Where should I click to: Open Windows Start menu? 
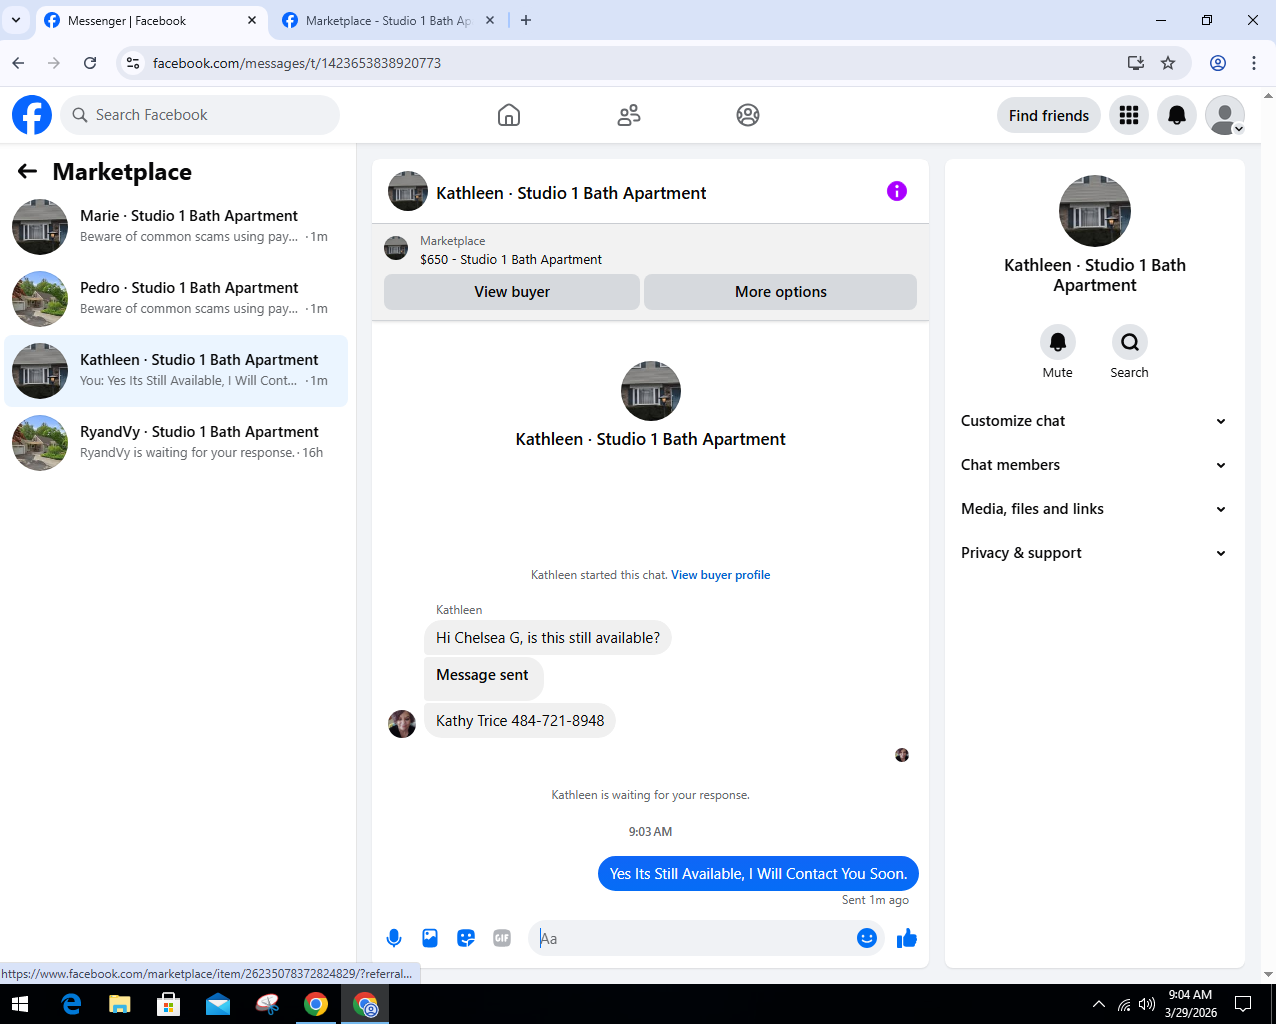click(x=20, y=1004)
